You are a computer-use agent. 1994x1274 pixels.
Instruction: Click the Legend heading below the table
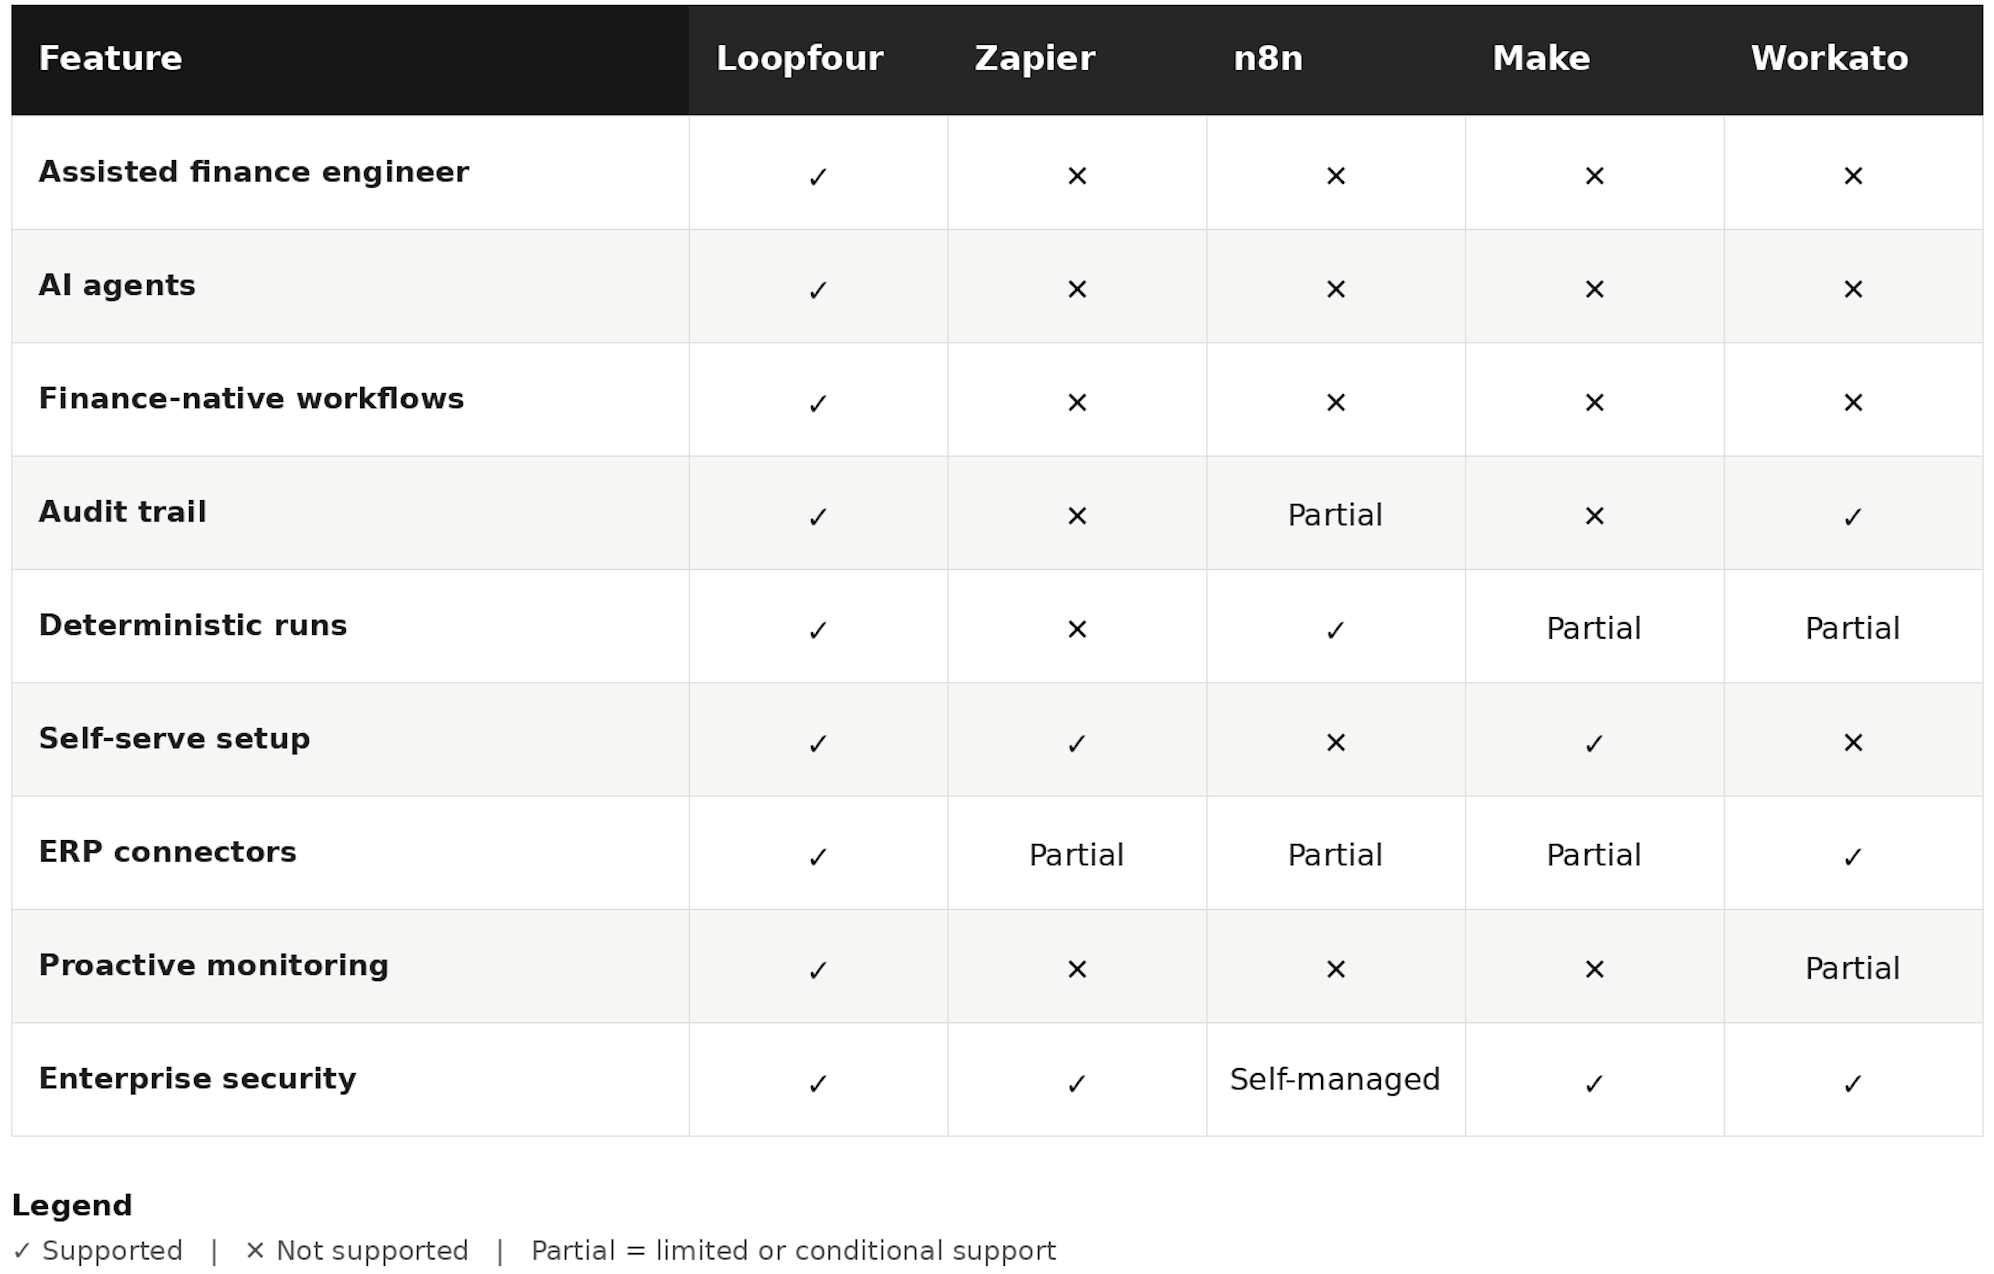click(72, 1206)
